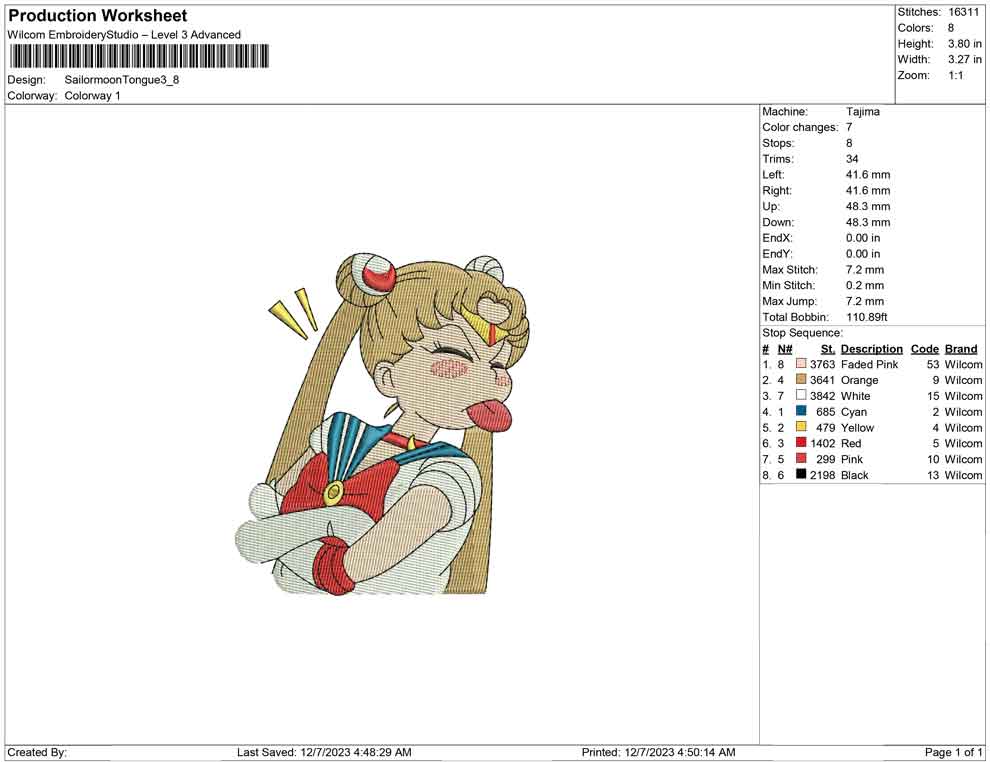Click the Up value '48.3 mm'
Image resolution: width=990 pixels, height=762 pixels.
868,206
